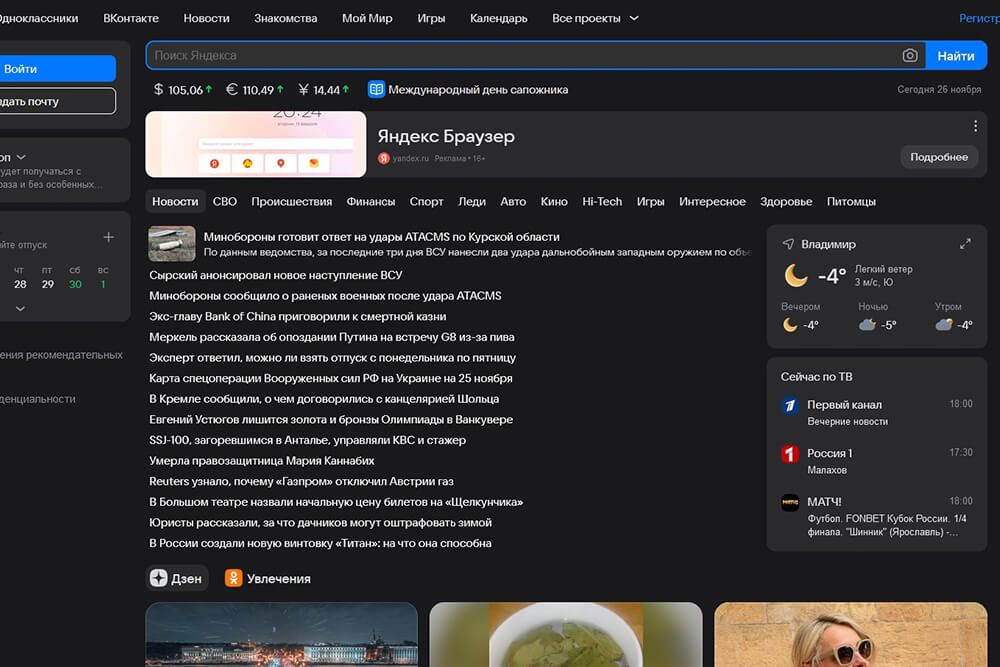Open headline about SSJ-100 в Анталье
Viewport: 1000px width, 667px height.
coord(307,440)
